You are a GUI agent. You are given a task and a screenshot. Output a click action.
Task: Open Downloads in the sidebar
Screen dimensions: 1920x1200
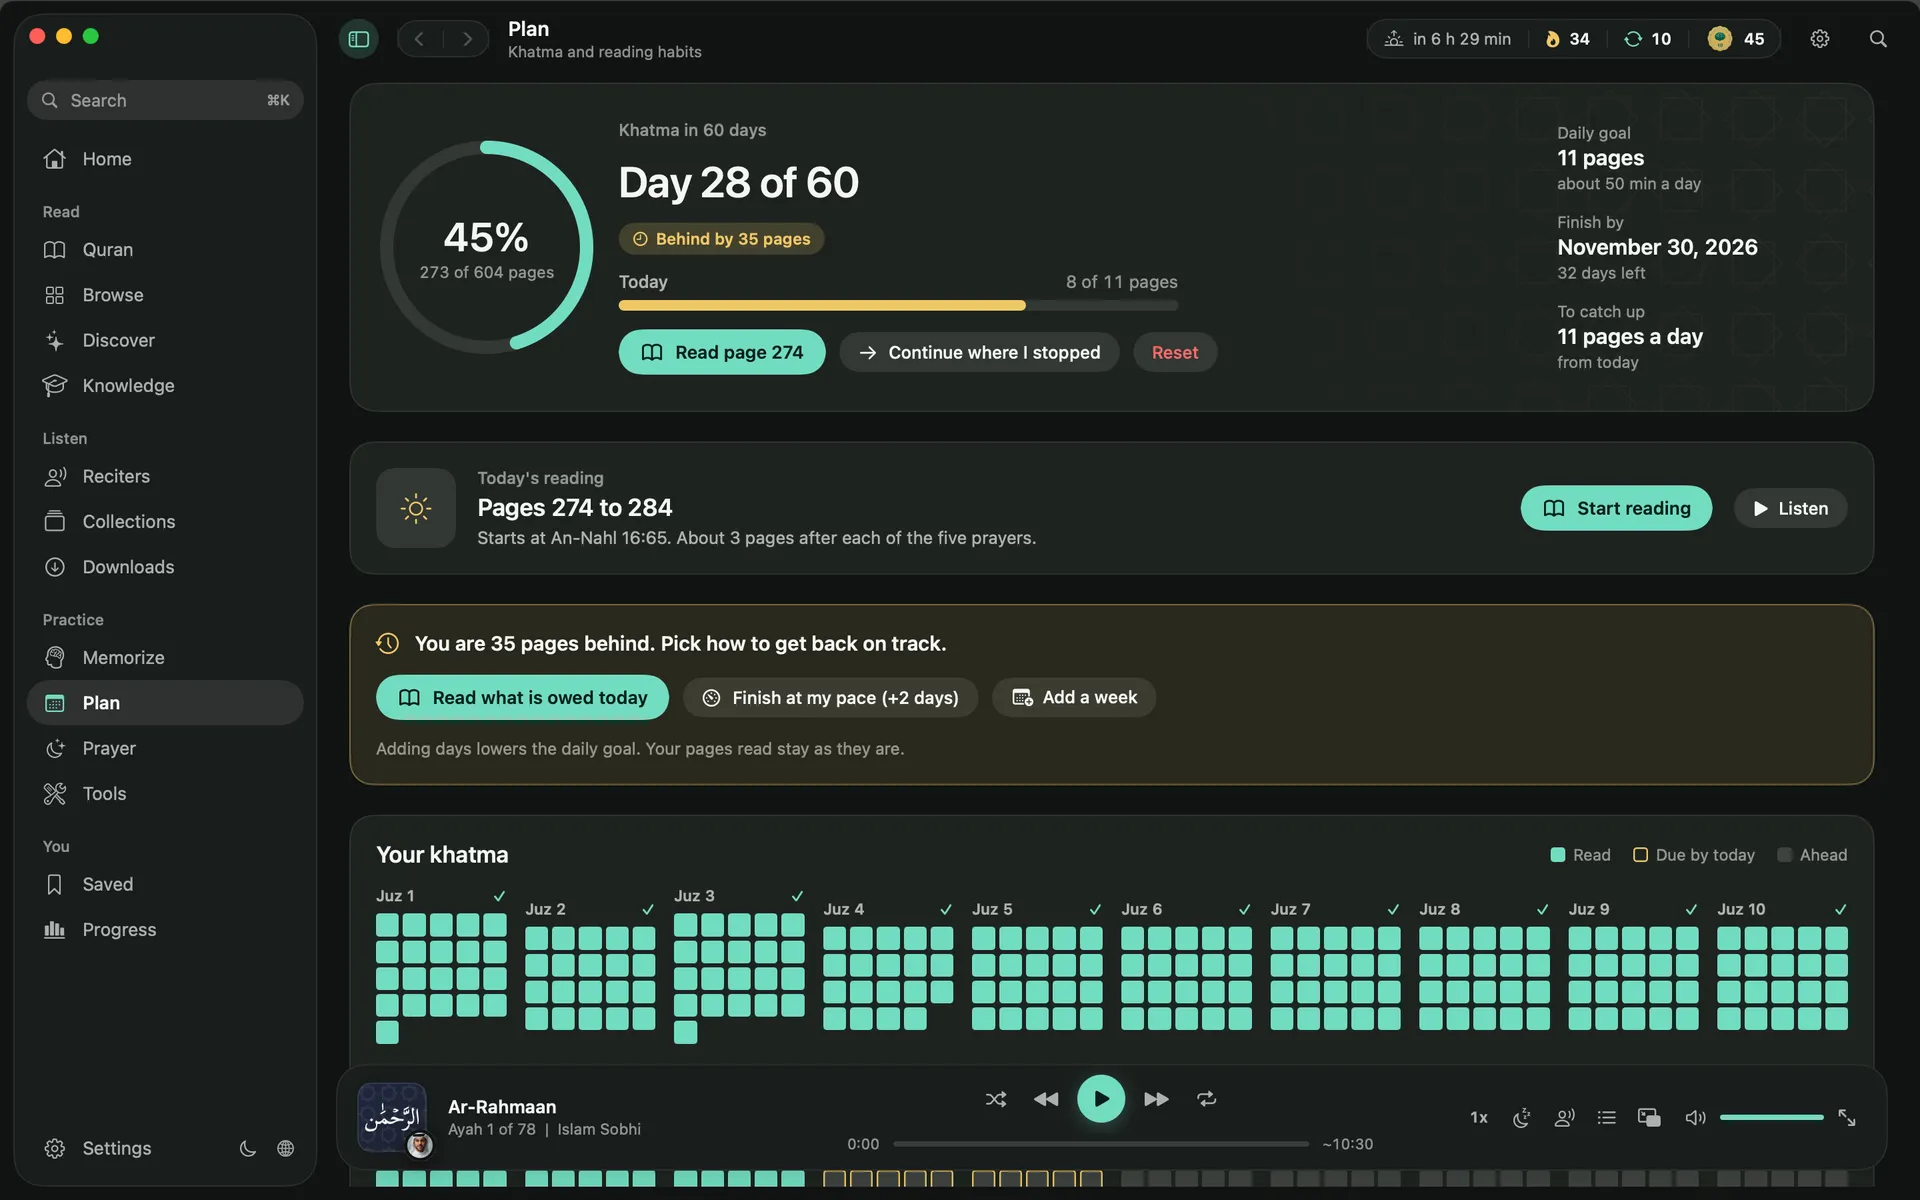[x=165, y=567]
